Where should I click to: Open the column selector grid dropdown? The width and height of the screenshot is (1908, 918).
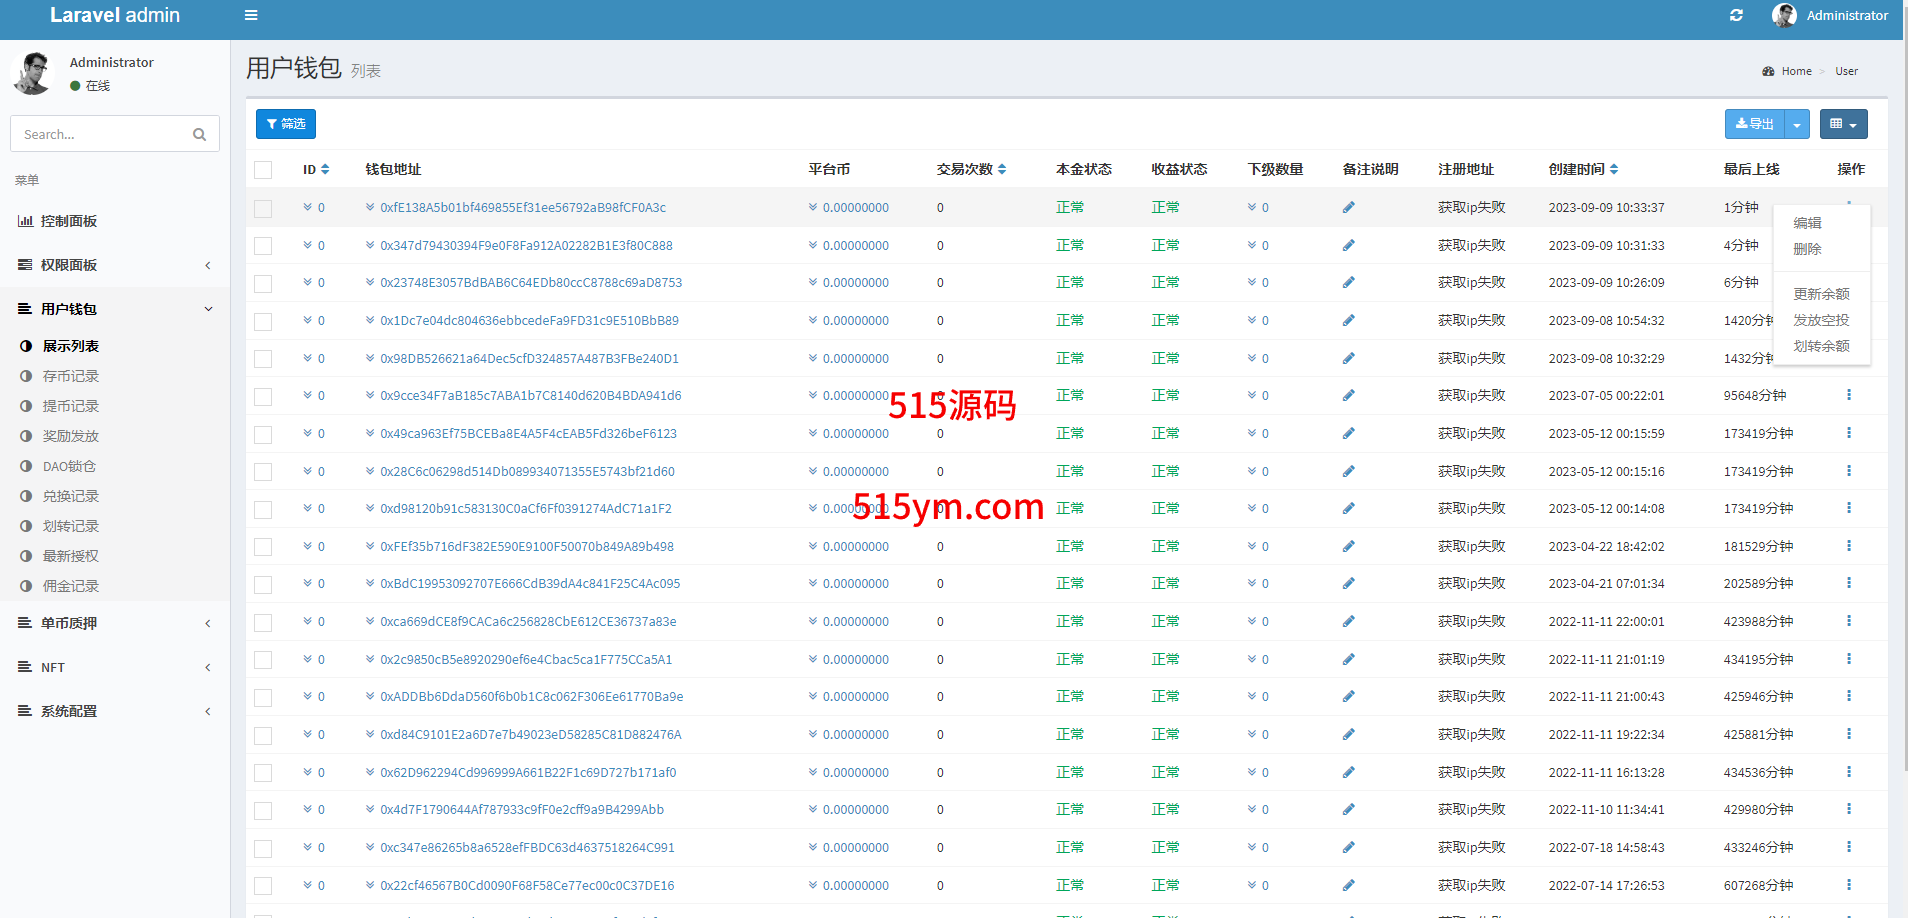click(1843, 124)
